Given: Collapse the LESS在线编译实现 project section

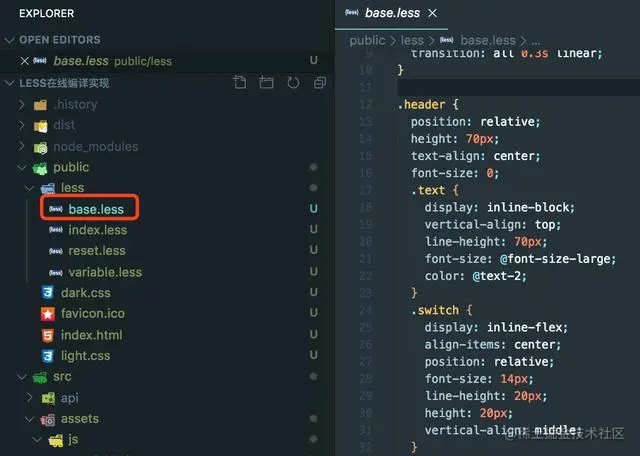Looking at the screenshot, I should [x=9, y=83].
